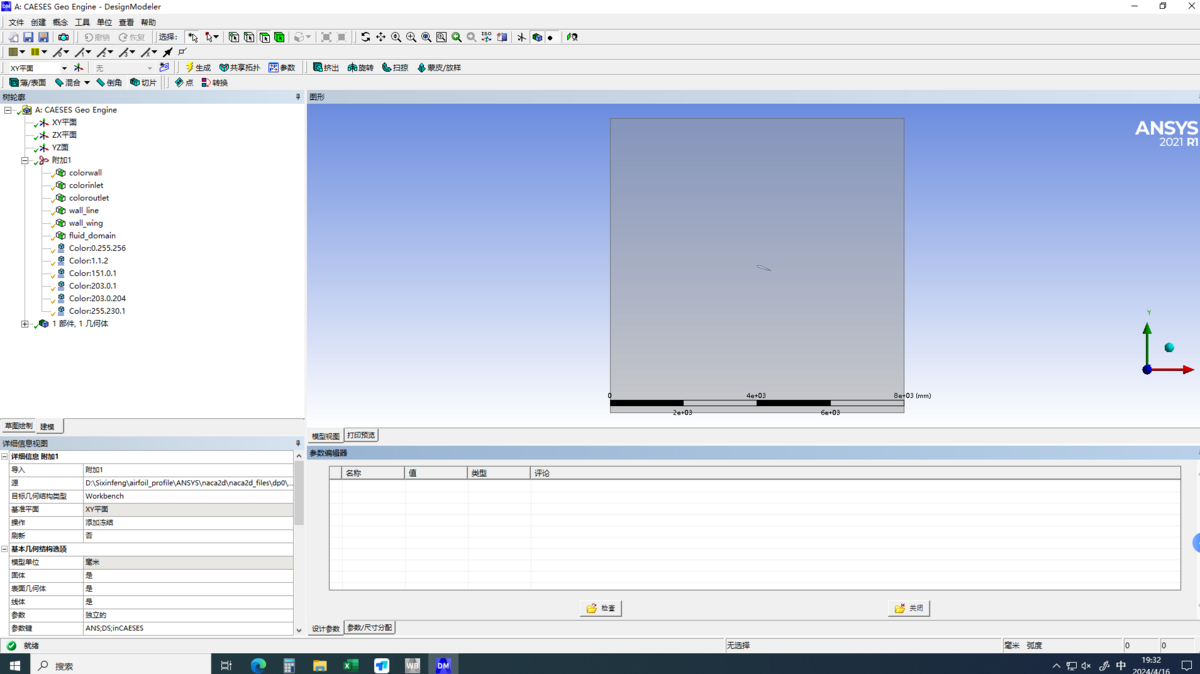
Task: Click the 生成 generate button
Action: click(x=197, y=68)
